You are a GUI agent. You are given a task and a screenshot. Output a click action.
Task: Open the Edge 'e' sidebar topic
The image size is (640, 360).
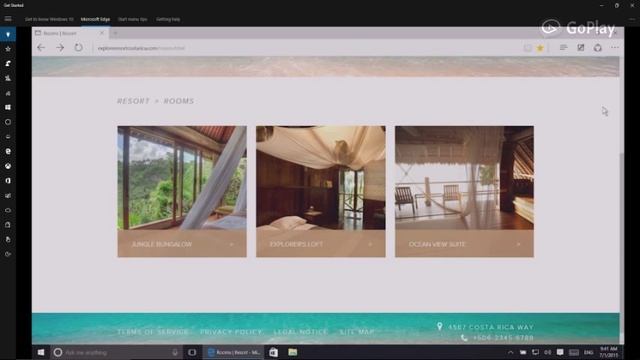coord(8,151)
